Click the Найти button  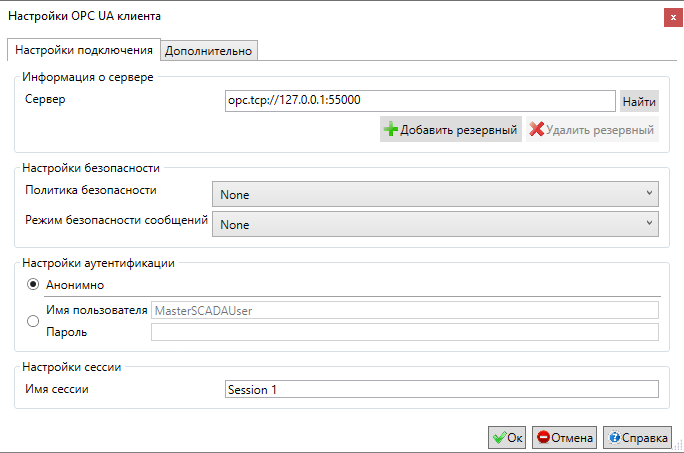[639, 101]
